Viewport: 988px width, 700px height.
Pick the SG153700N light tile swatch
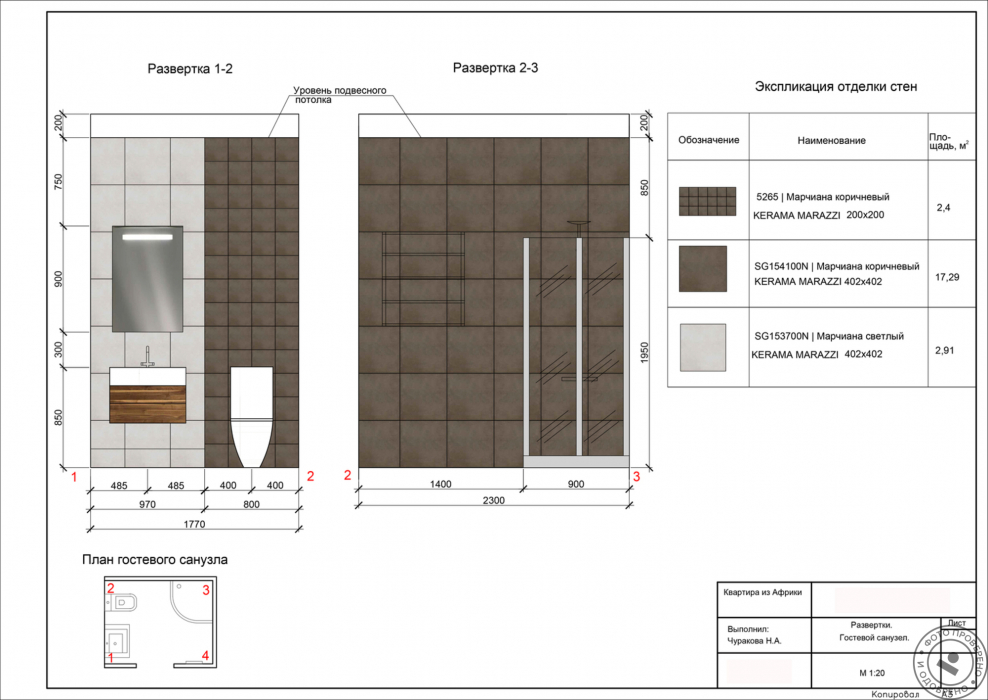click(702, 347)
